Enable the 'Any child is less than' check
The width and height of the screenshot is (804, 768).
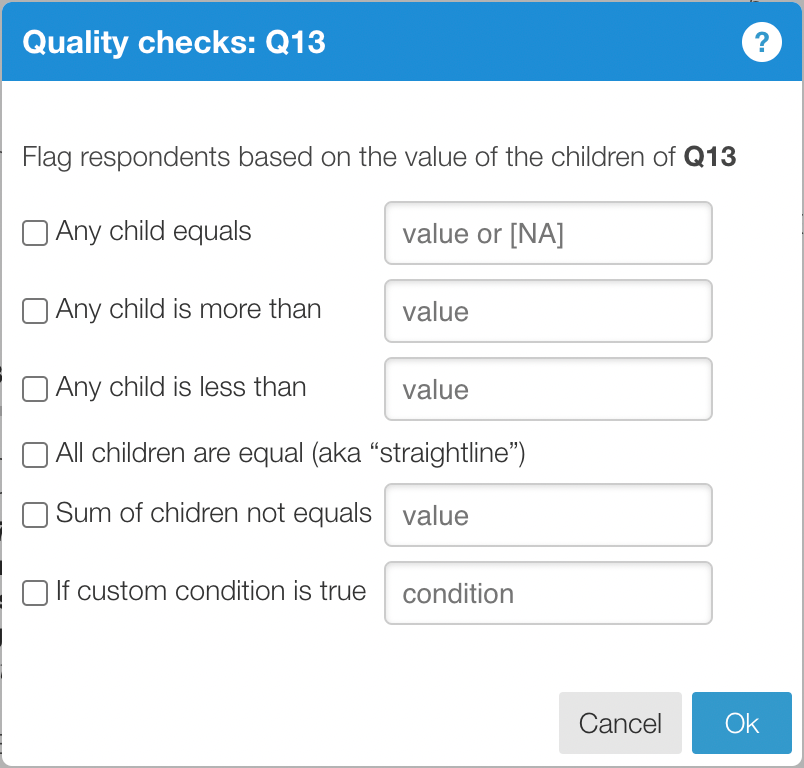point(34,388)
